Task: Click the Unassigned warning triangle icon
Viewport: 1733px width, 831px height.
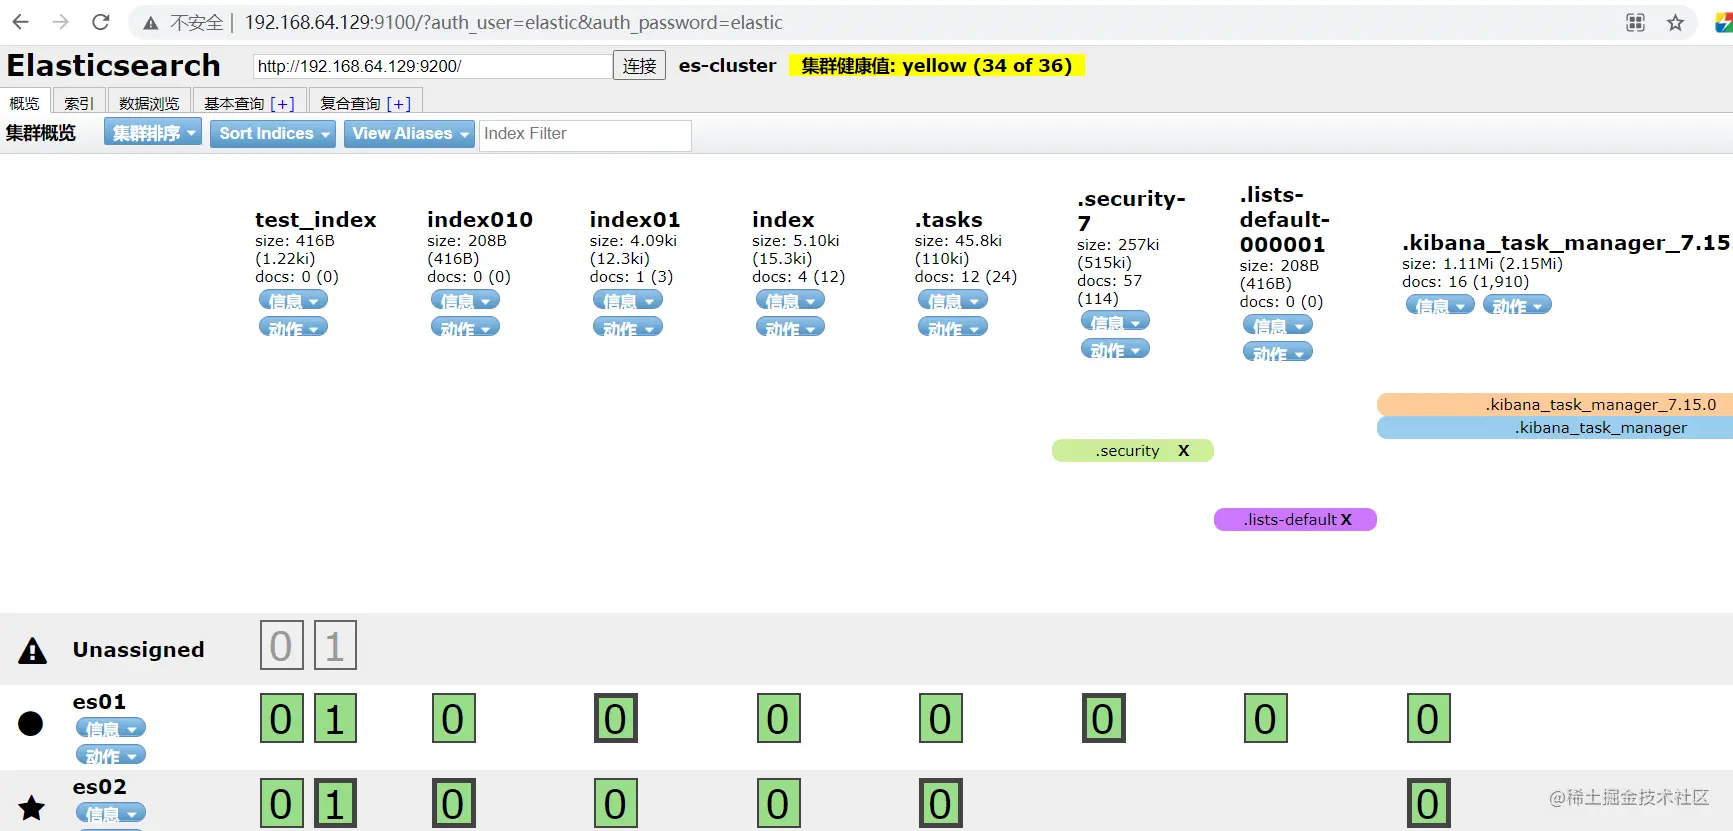Action: pos(33,651)
